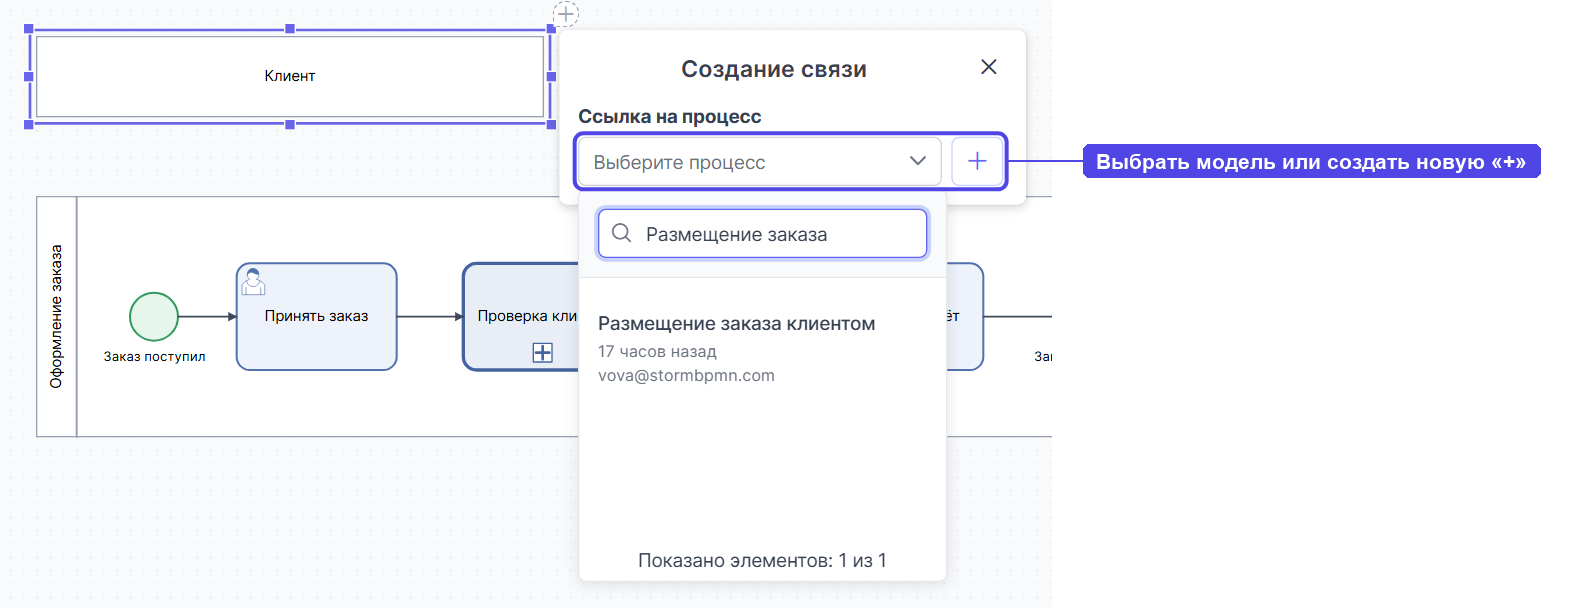Image resolution: width=1576 pixels, height=608 pixels.
Task: Select the Клиент pool
Action: tap(290, 76)
